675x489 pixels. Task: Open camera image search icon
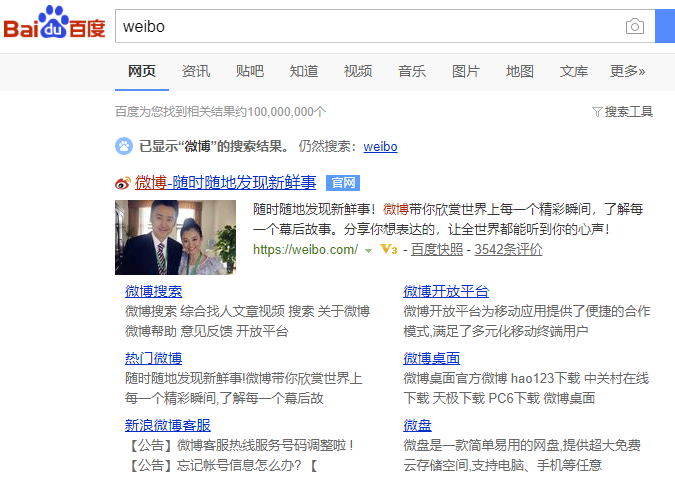pos(635,26)
